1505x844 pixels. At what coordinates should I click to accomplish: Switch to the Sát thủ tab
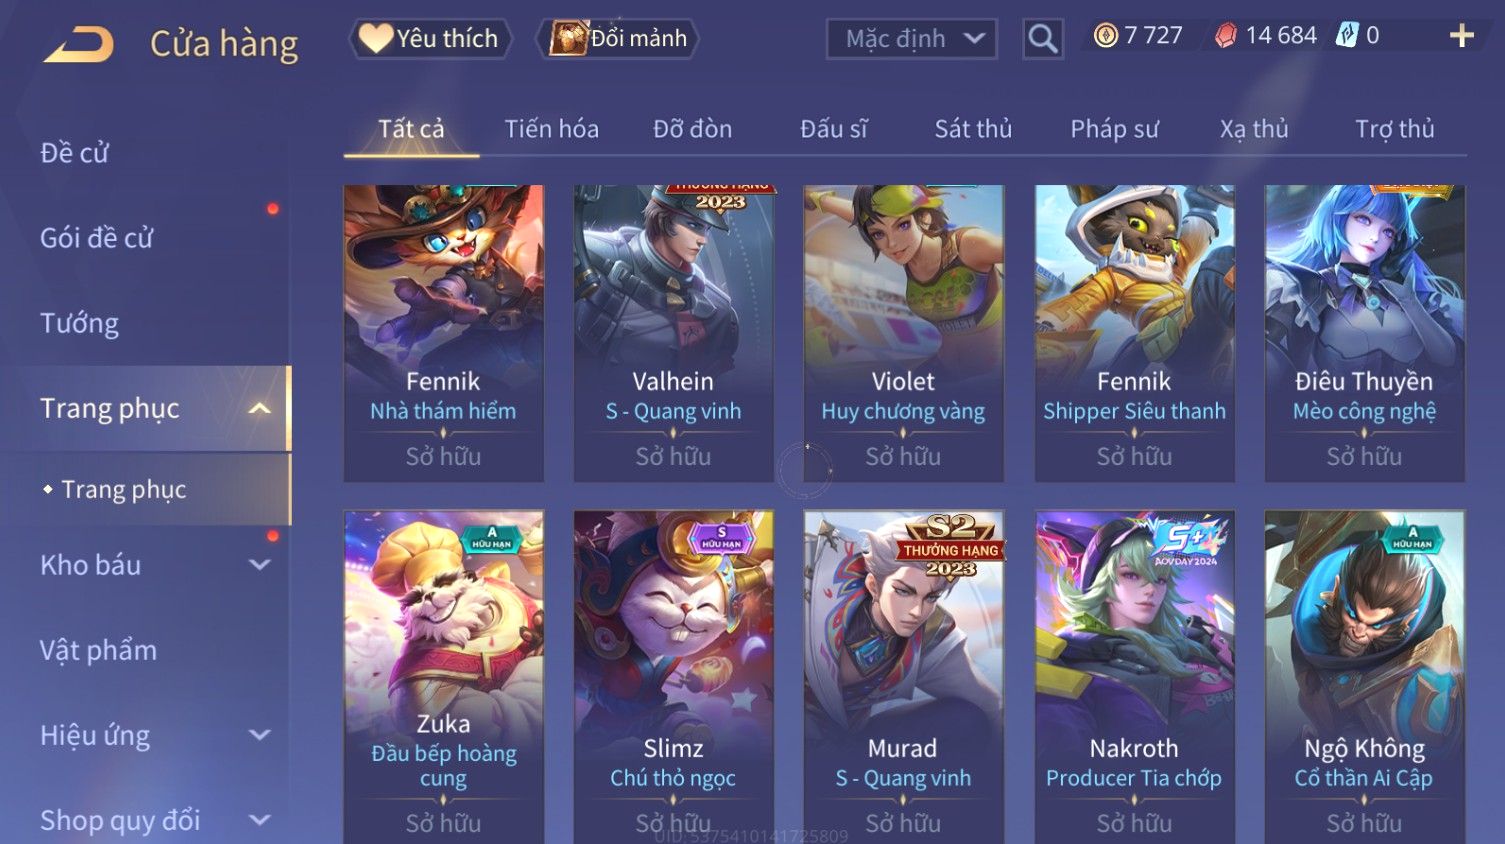[x=973, y=129]
